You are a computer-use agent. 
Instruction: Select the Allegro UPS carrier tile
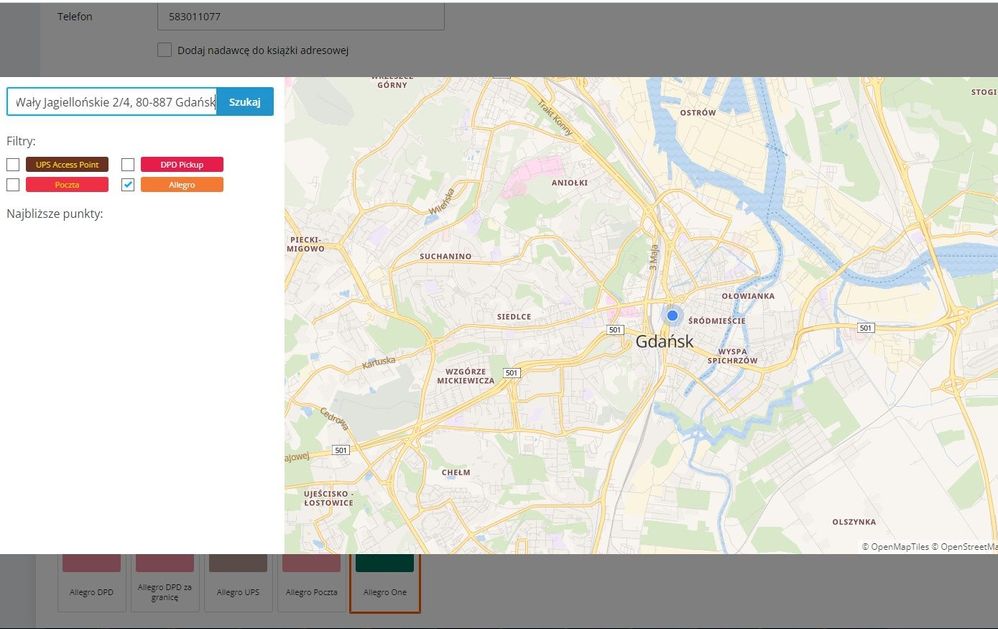tap(238, 583)
